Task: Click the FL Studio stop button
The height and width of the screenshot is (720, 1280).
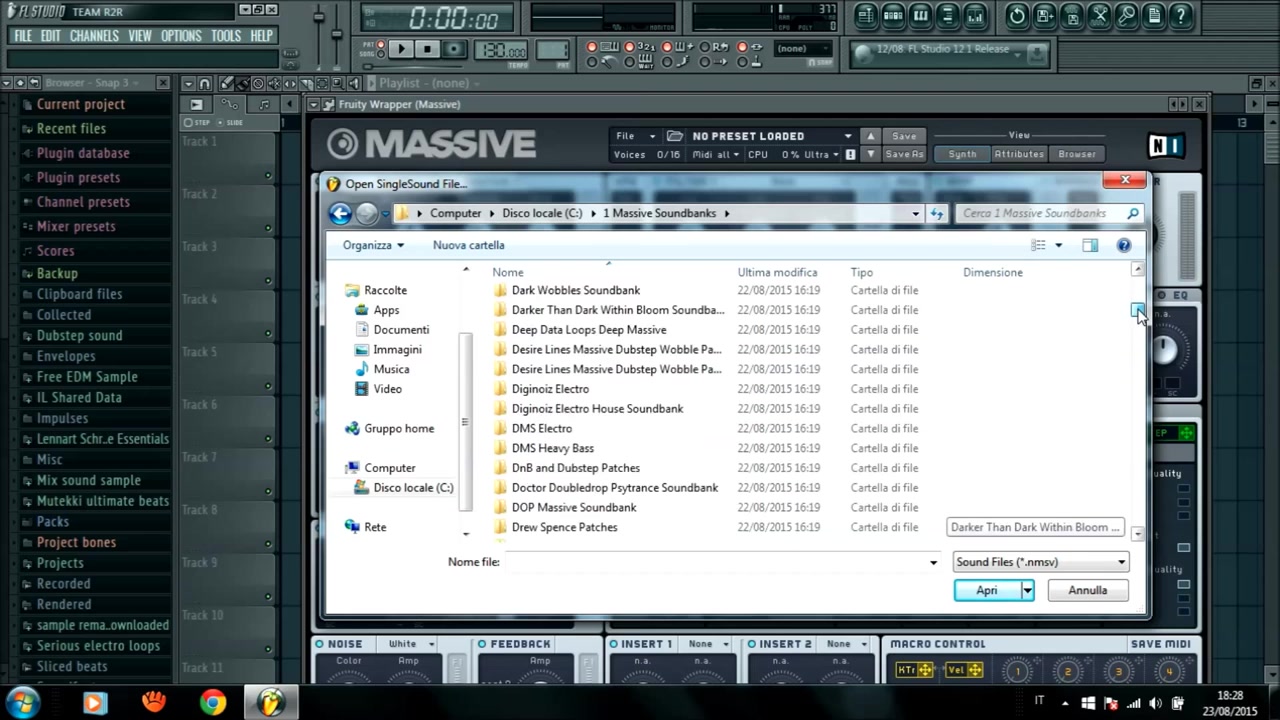Action: coord(427,48)
